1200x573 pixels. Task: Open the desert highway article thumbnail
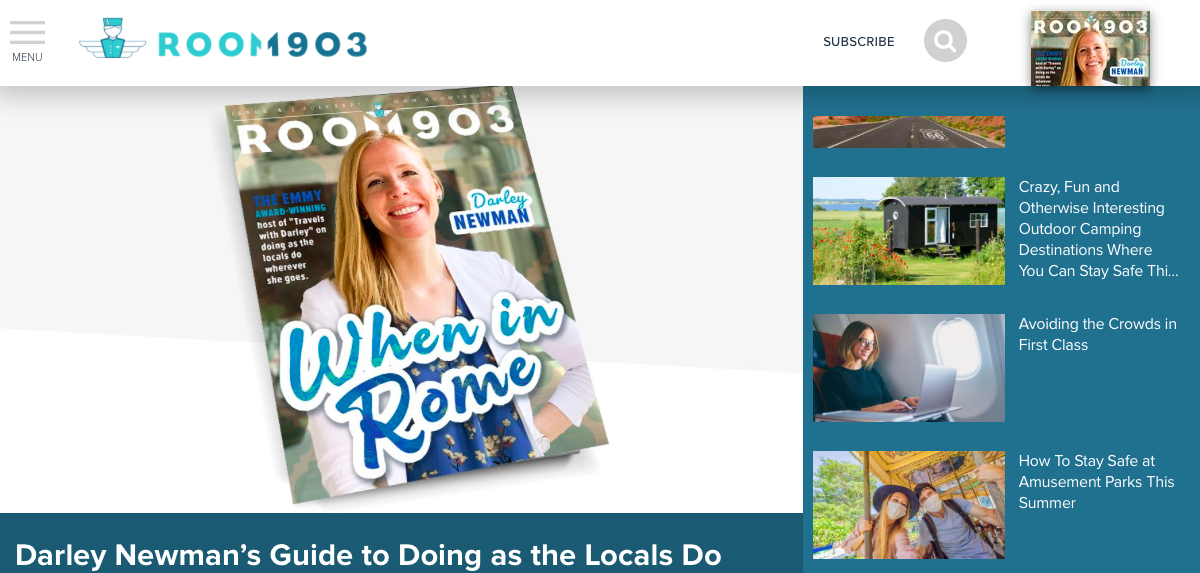click(909, 132)
